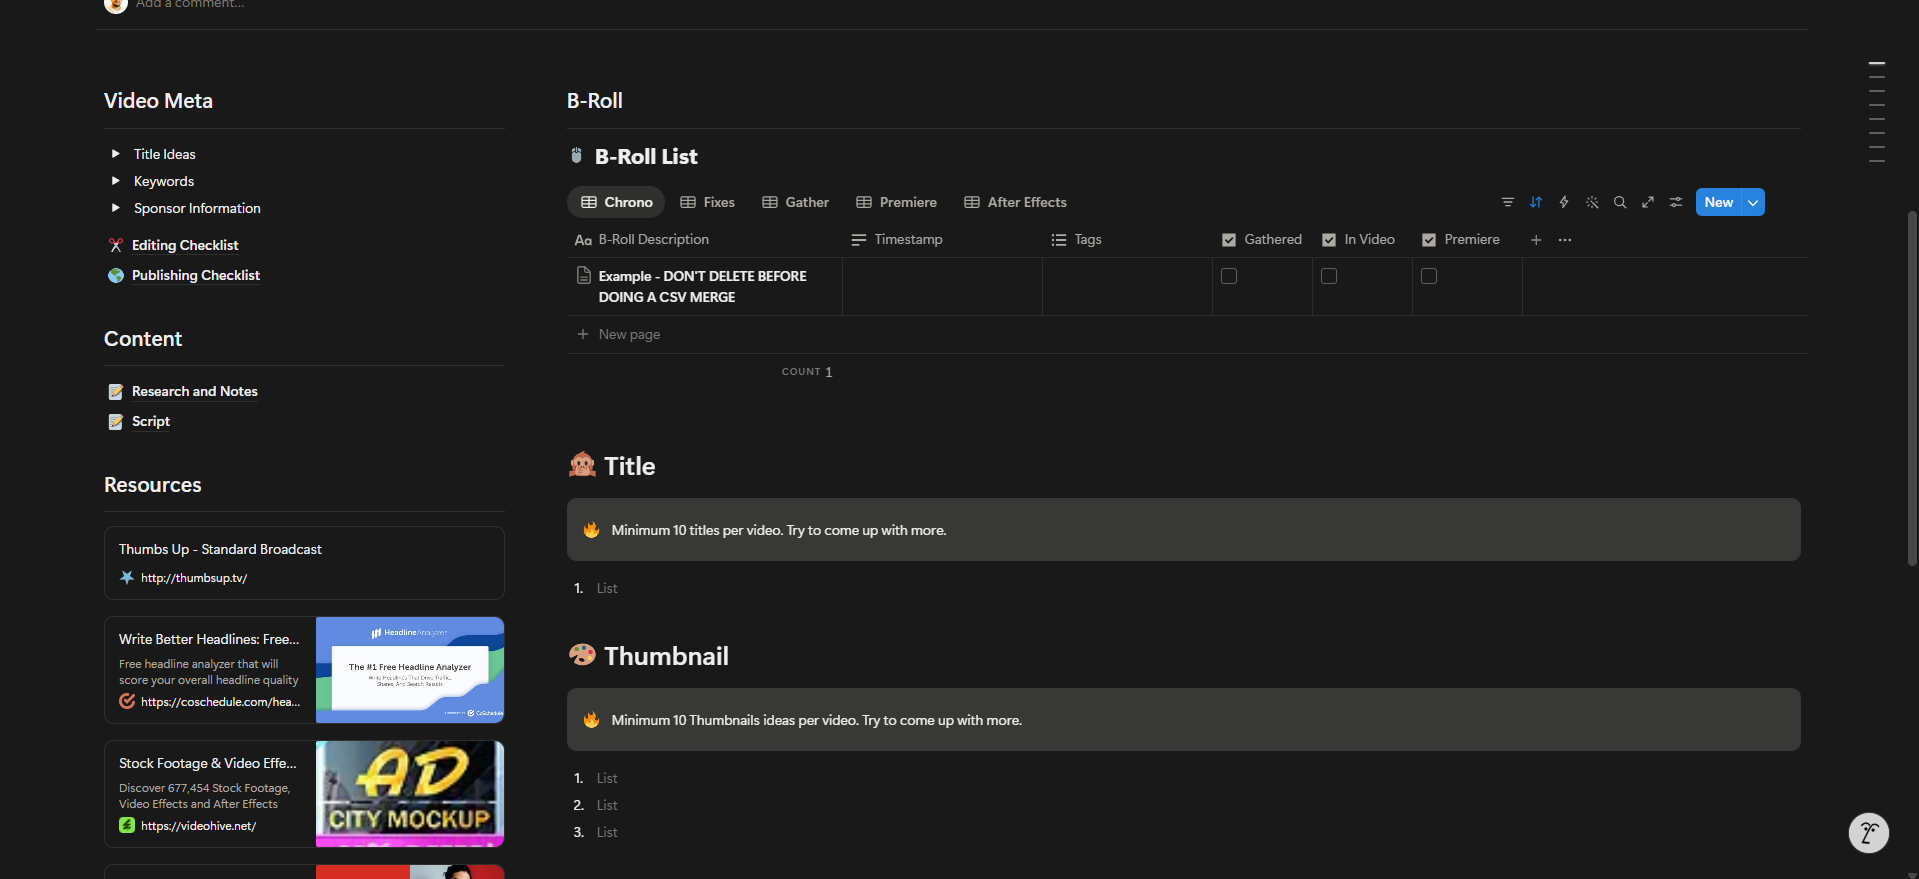
Task: Open the Tags column header menu
Action: 1127,240
